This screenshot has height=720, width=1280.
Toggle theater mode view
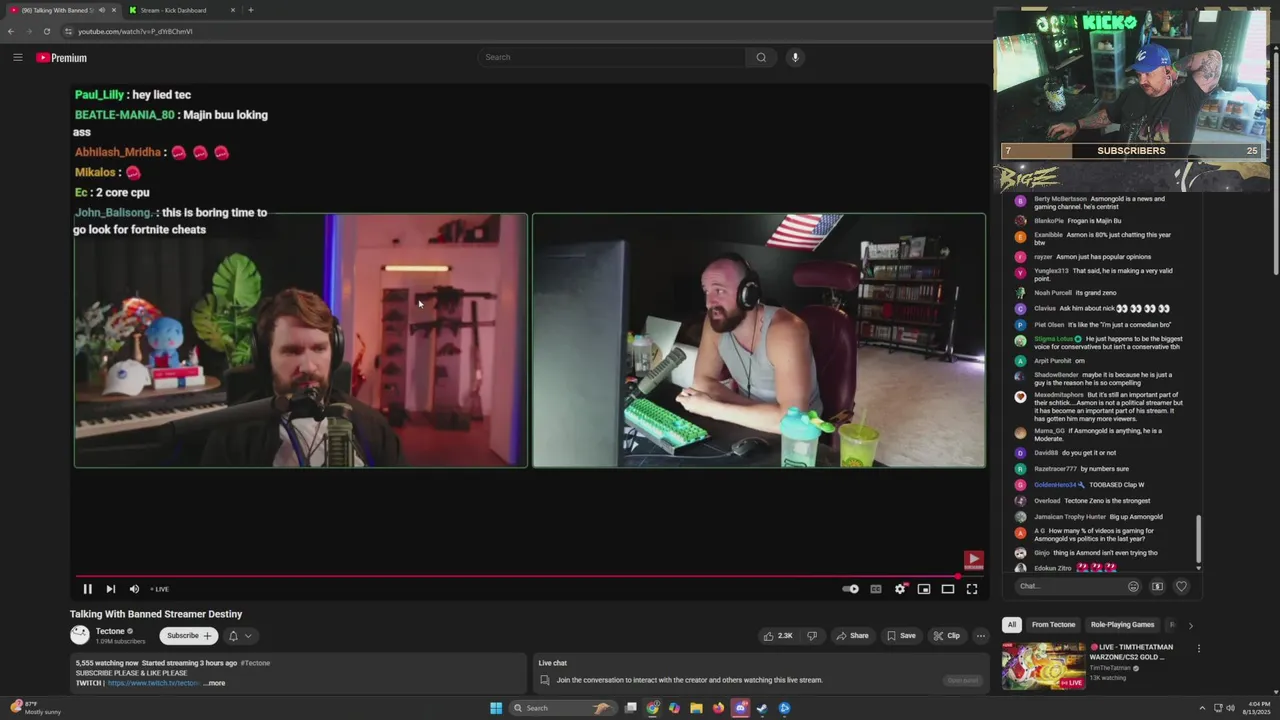pyautogui.click(x=948, y=589)
